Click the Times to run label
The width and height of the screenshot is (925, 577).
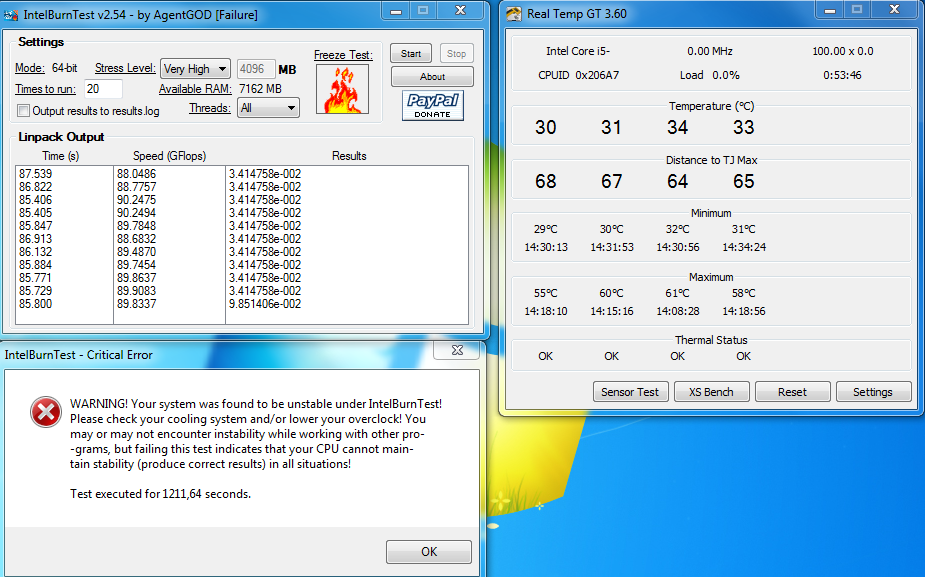(45, 89)
